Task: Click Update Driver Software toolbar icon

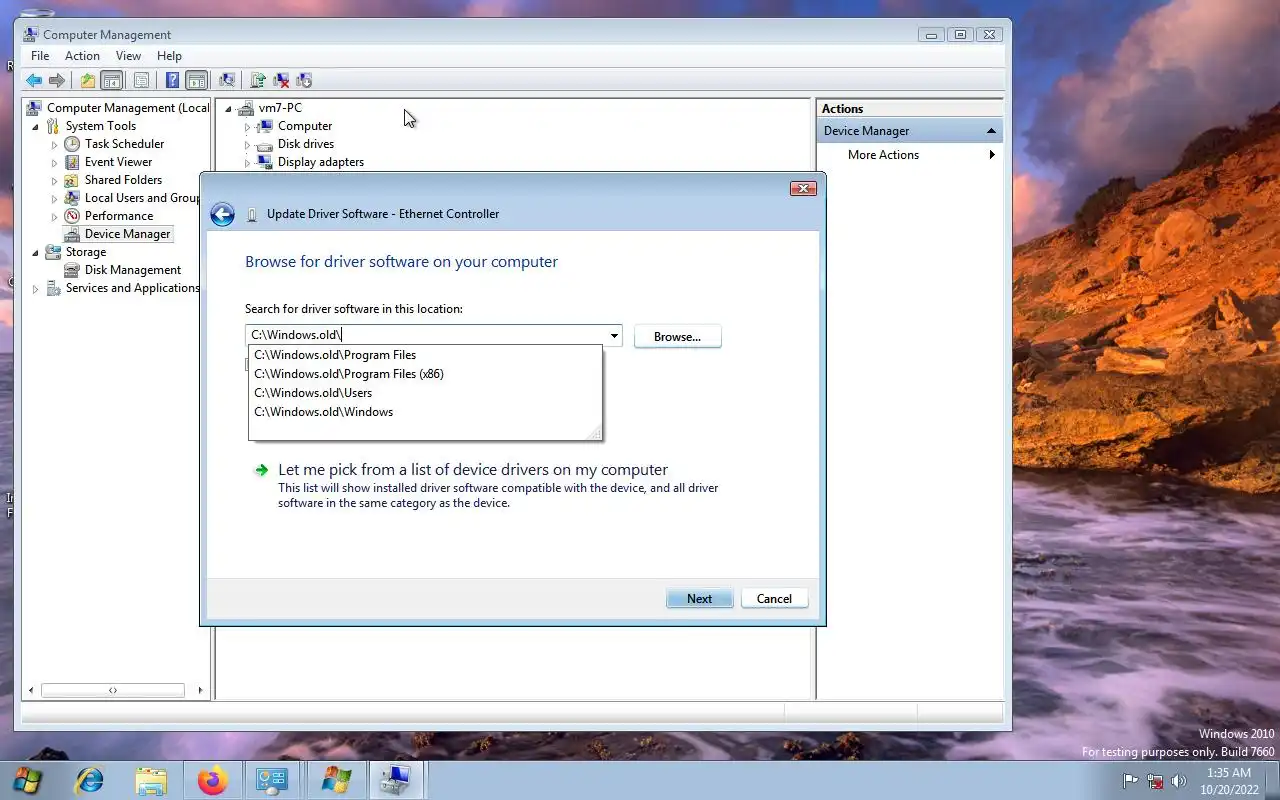Action: click(x=258, y=81)
